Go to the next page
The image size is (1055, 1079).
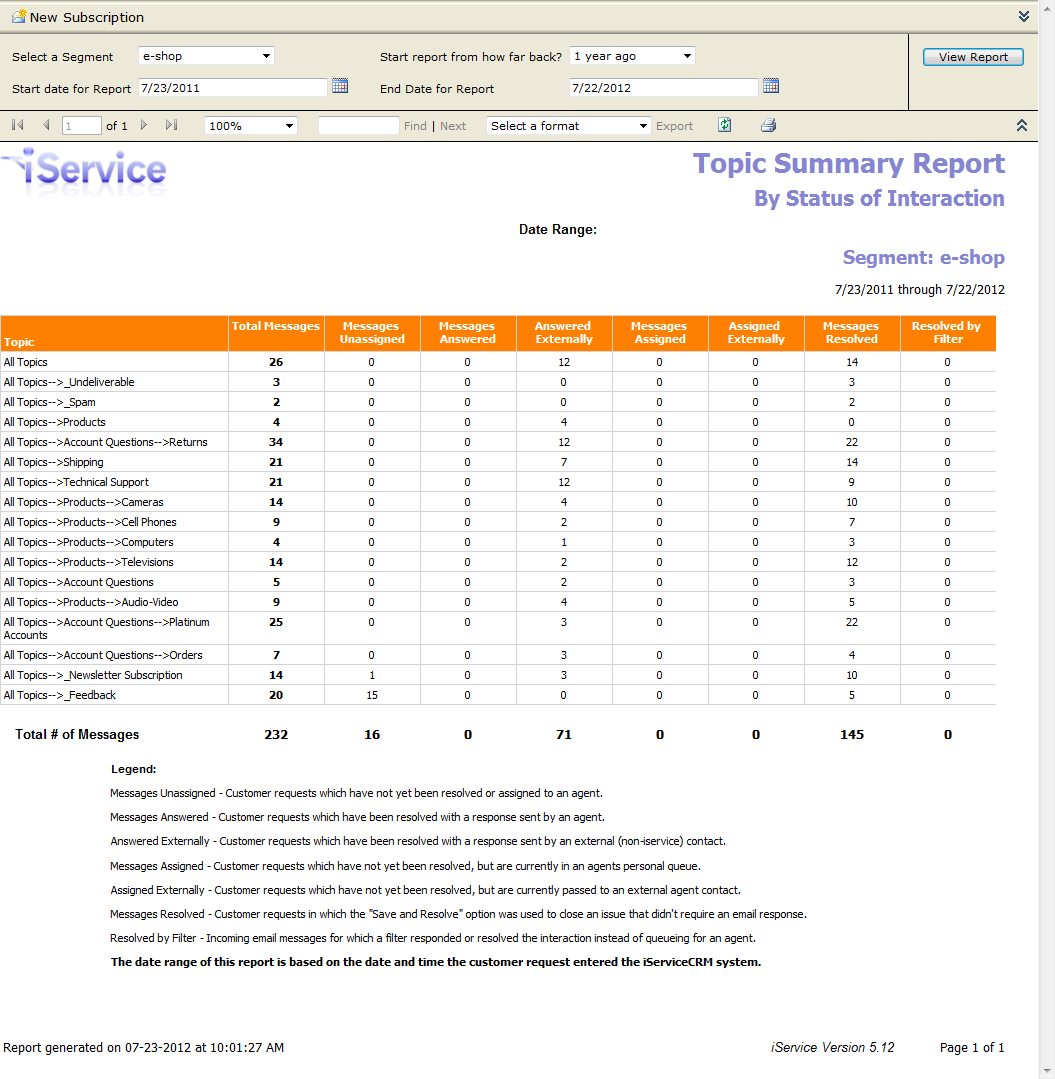144,125
